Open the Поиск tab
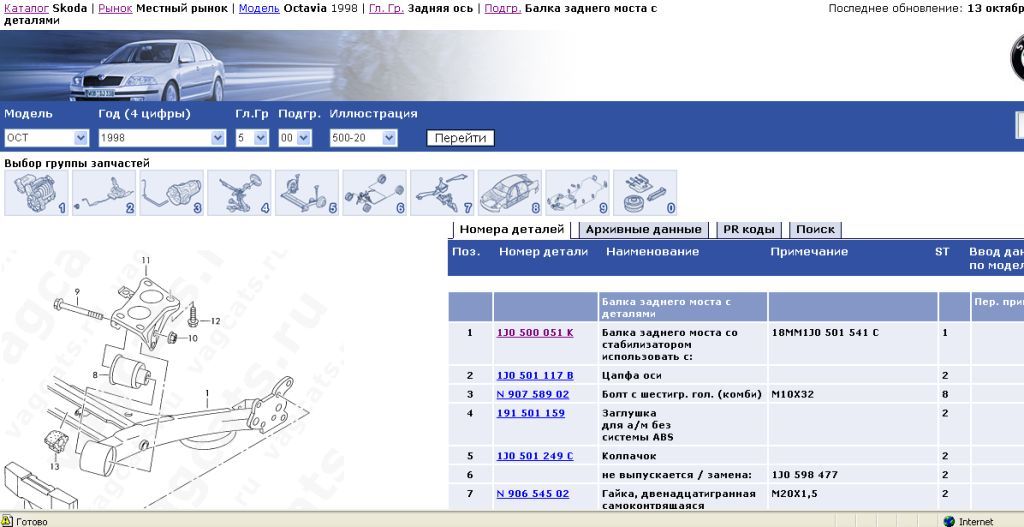The height and width of the screenshot is (527, 1024). click(815, 230)
